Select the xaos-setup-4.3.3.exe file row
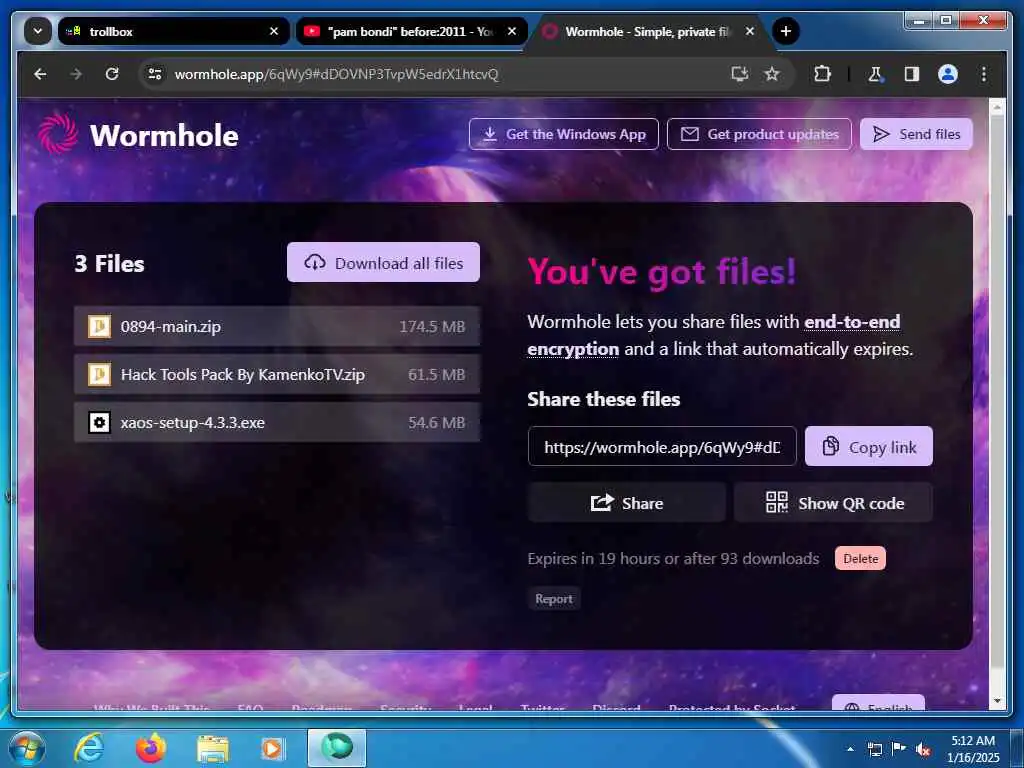Screen dimensions: 1024x768 coord(277,423)
